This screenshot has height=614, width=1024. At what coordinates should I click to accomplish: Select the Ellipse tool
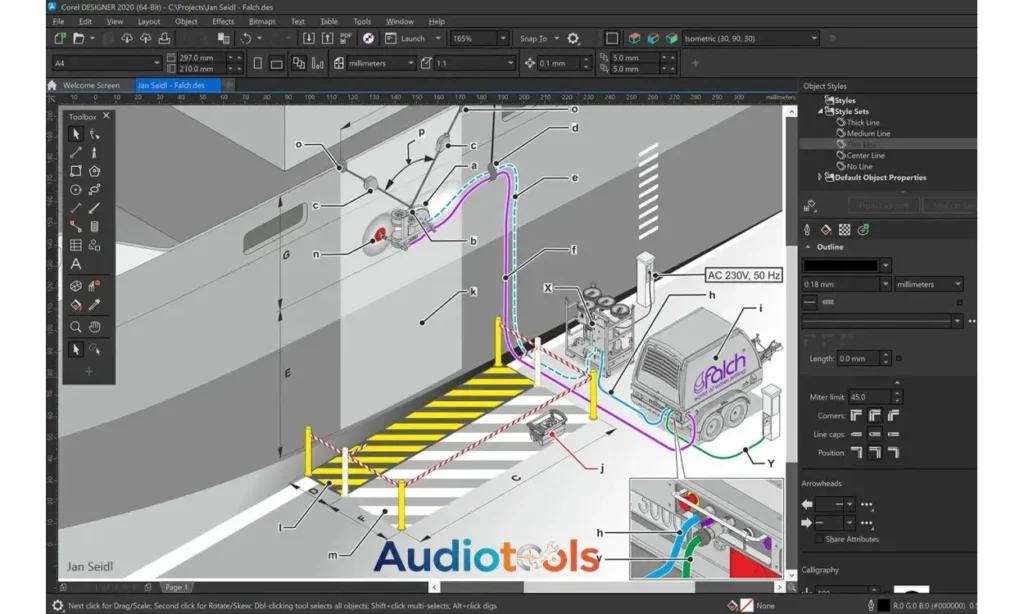(x=75, y=189)
